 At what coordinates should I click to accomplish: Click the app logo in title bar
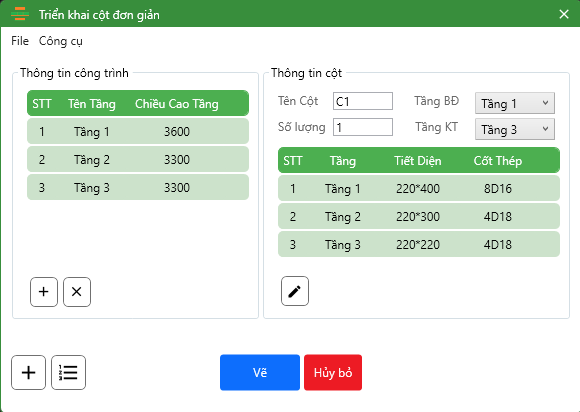[20, 14]
